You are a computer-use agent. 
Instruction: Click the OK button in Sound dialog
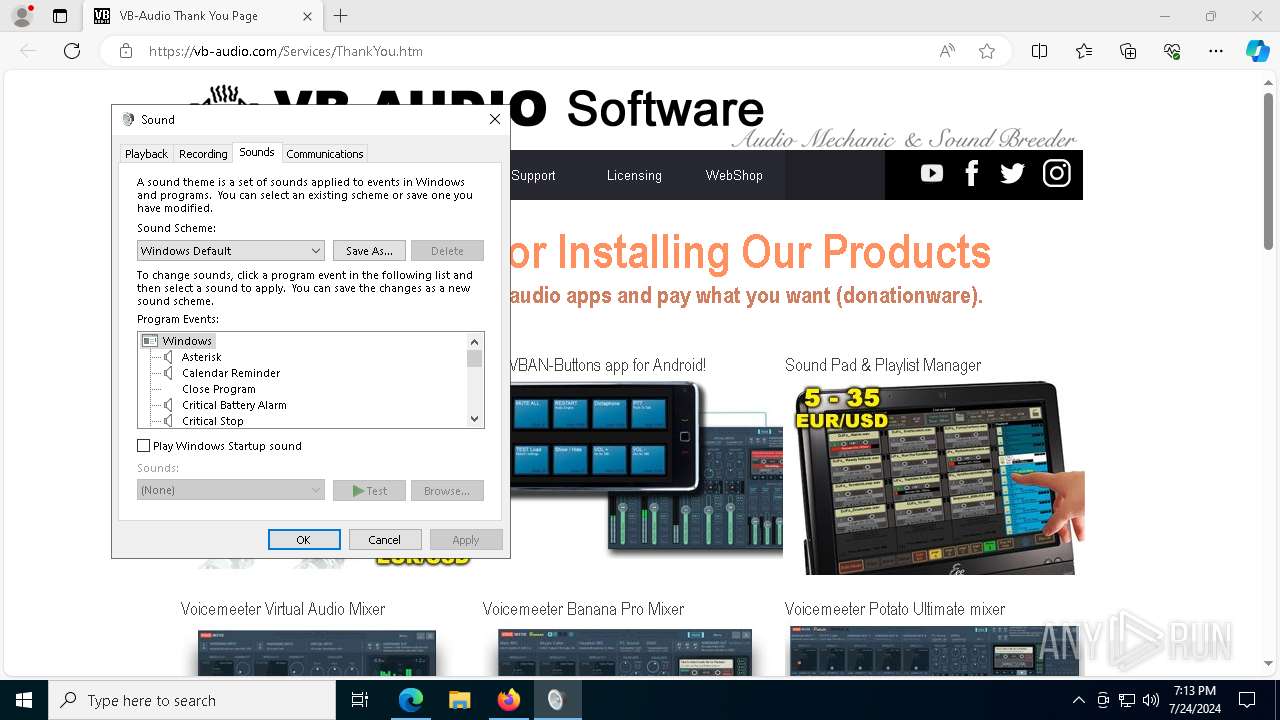tap(304, 540)
